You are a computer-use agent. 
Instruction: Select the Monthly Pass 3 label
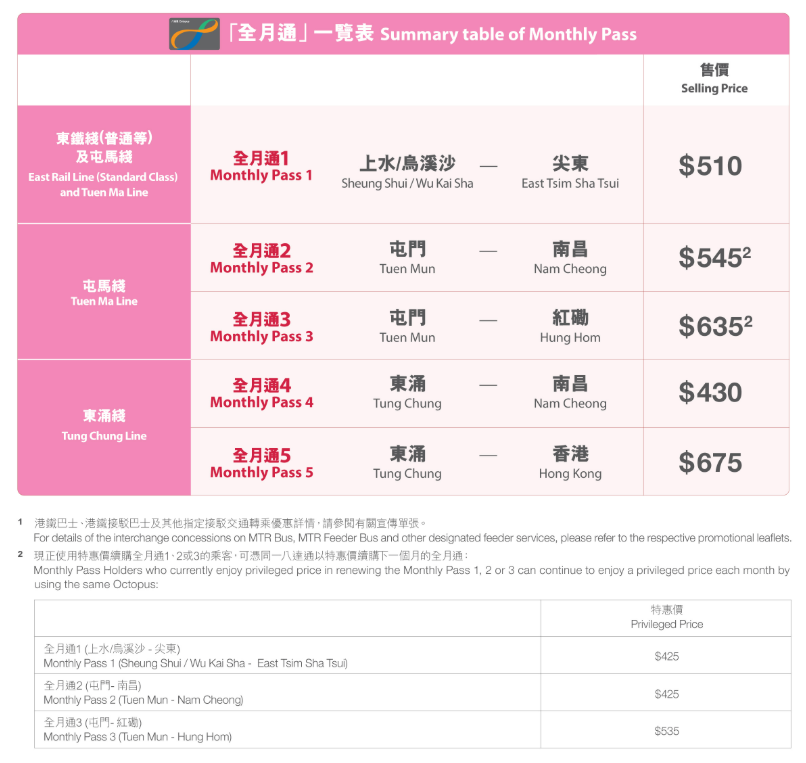(x=261, y=327)
